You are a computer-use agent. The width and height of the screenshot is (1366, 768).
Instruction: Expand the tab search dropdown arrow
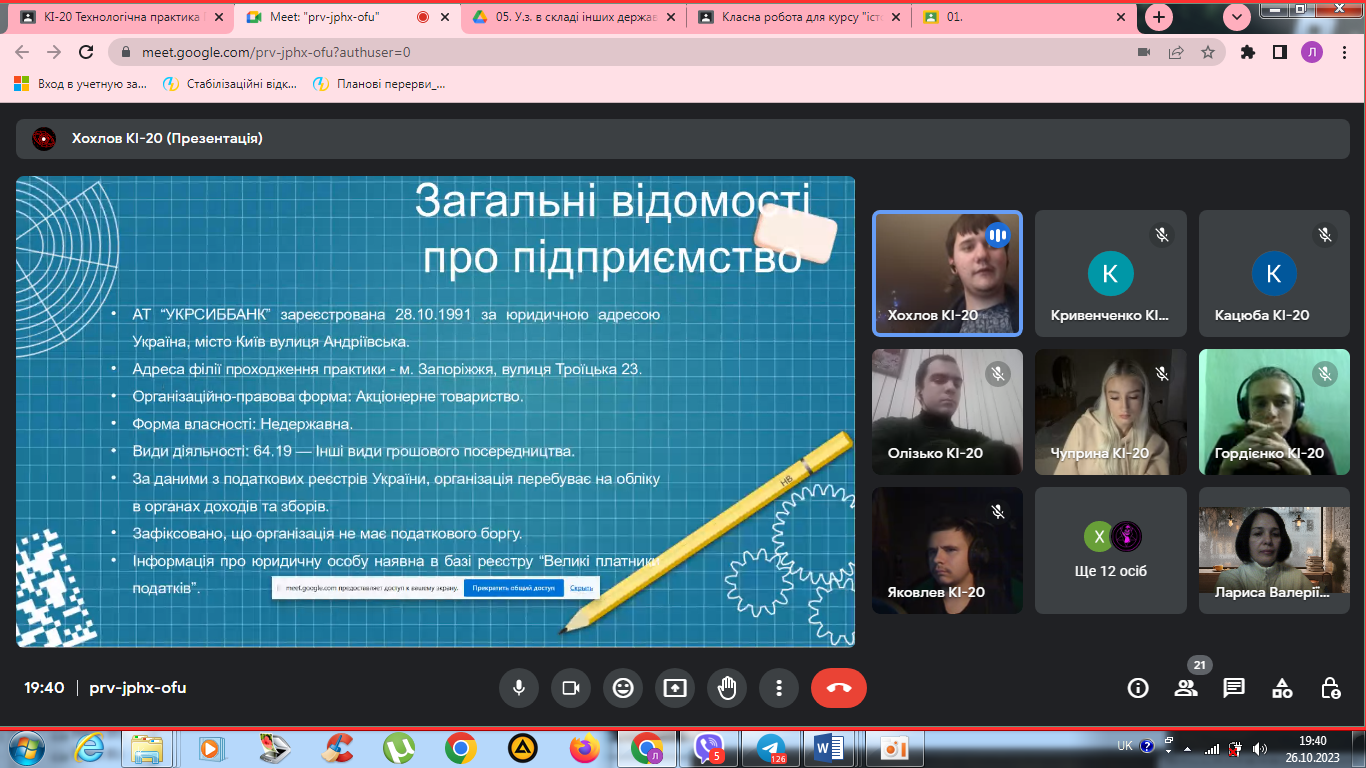1238,17
